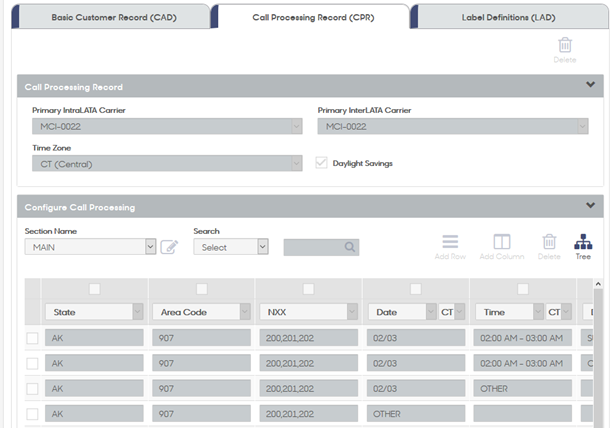Click first row 02/03 date cell

tap(415, 337)
